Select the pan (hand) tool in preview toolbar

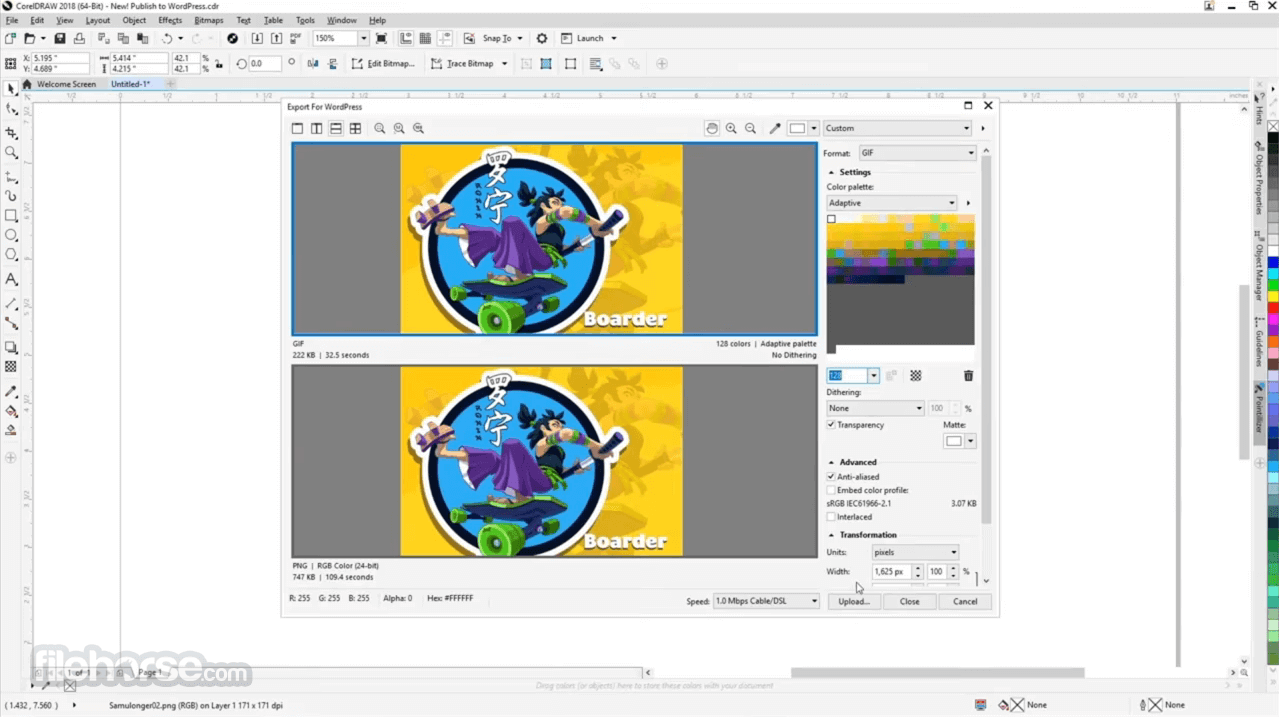[711, 128]
